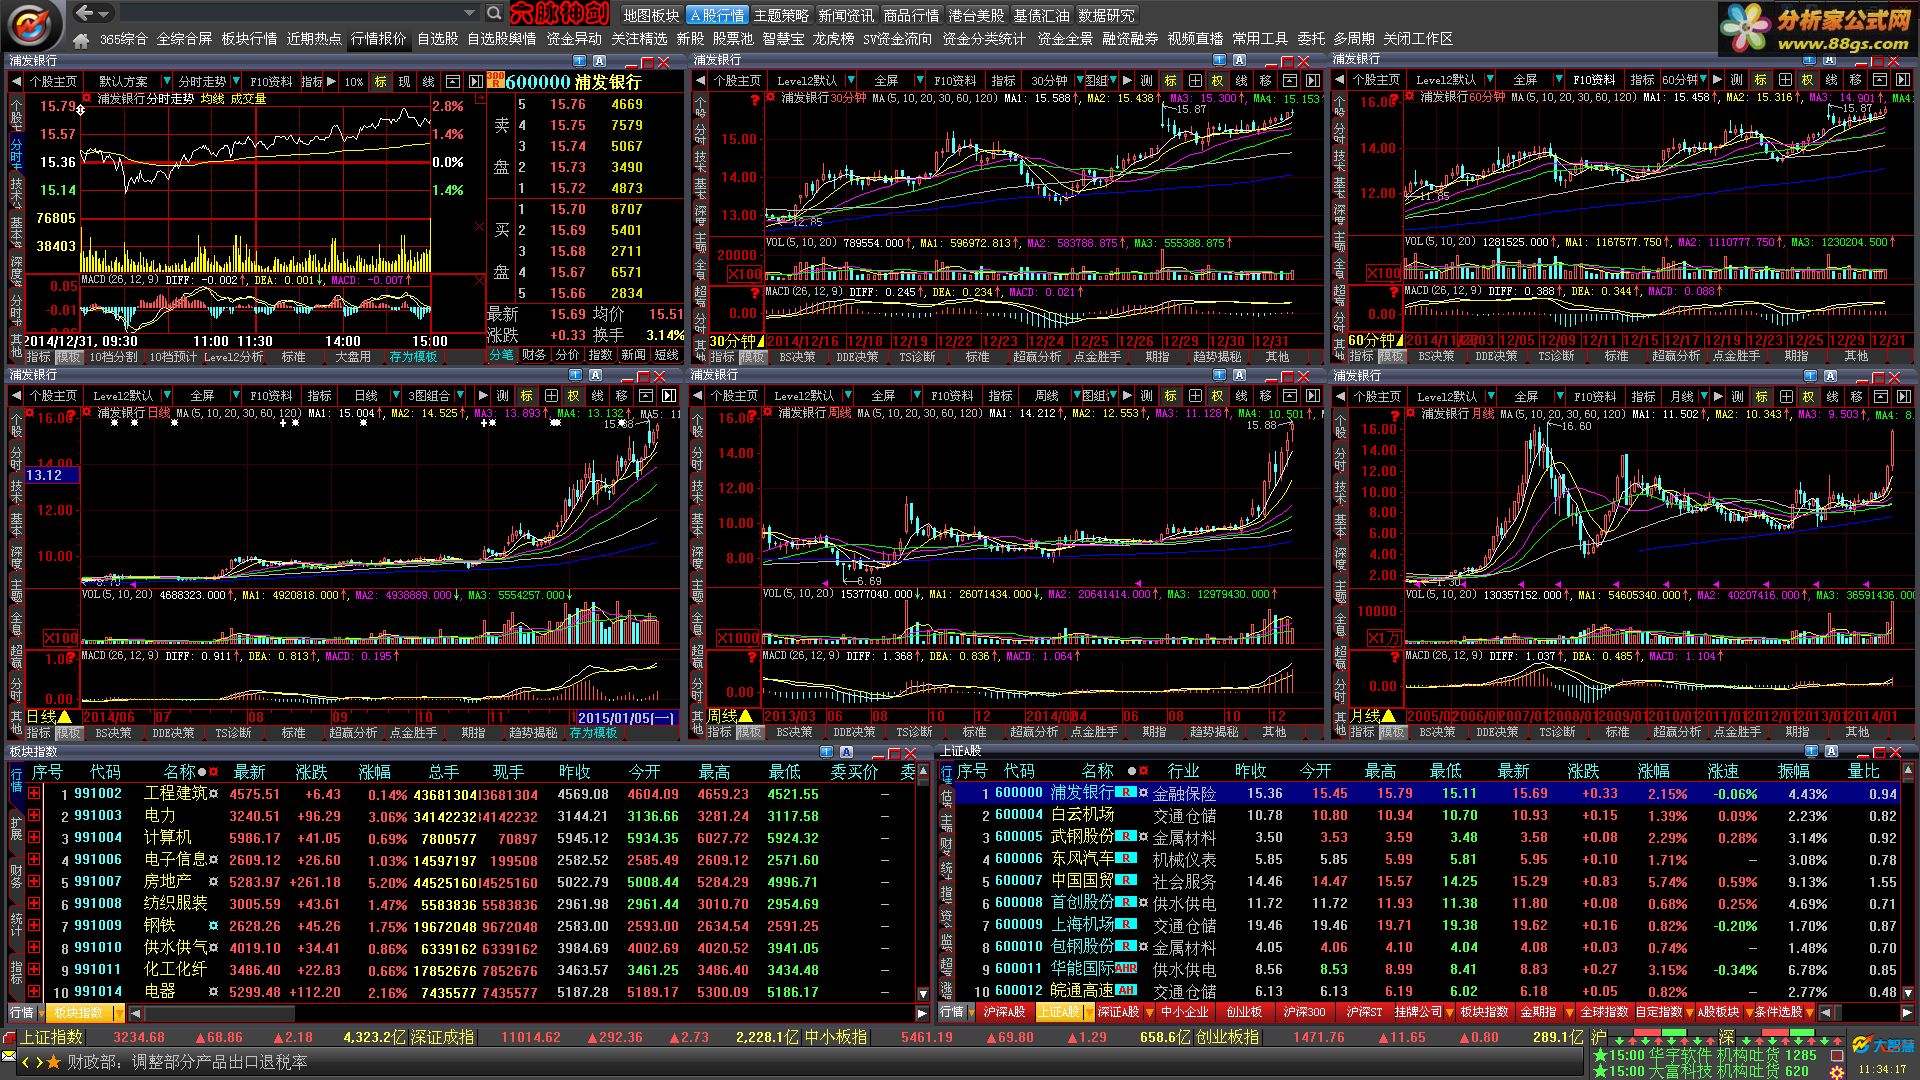This screenshot has width=1920, height=1080.
Task: Click the yellow triangle icon beside 日线
Action: tap(65, 717)
